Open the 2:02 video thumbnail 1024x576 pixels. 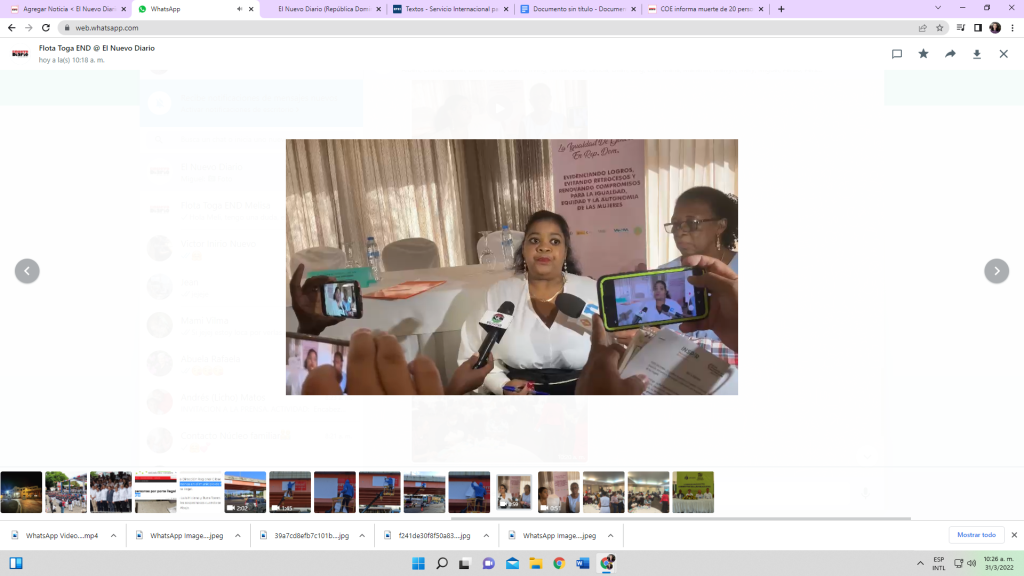pyautogui.click(x=245, y=492)
